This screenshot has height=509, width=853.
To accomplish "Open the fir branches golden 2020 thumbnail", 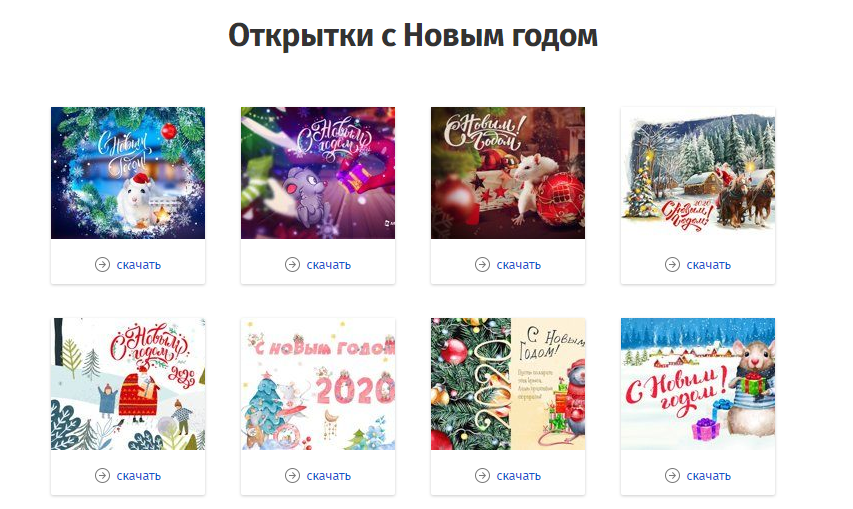I will pos(508,384).
